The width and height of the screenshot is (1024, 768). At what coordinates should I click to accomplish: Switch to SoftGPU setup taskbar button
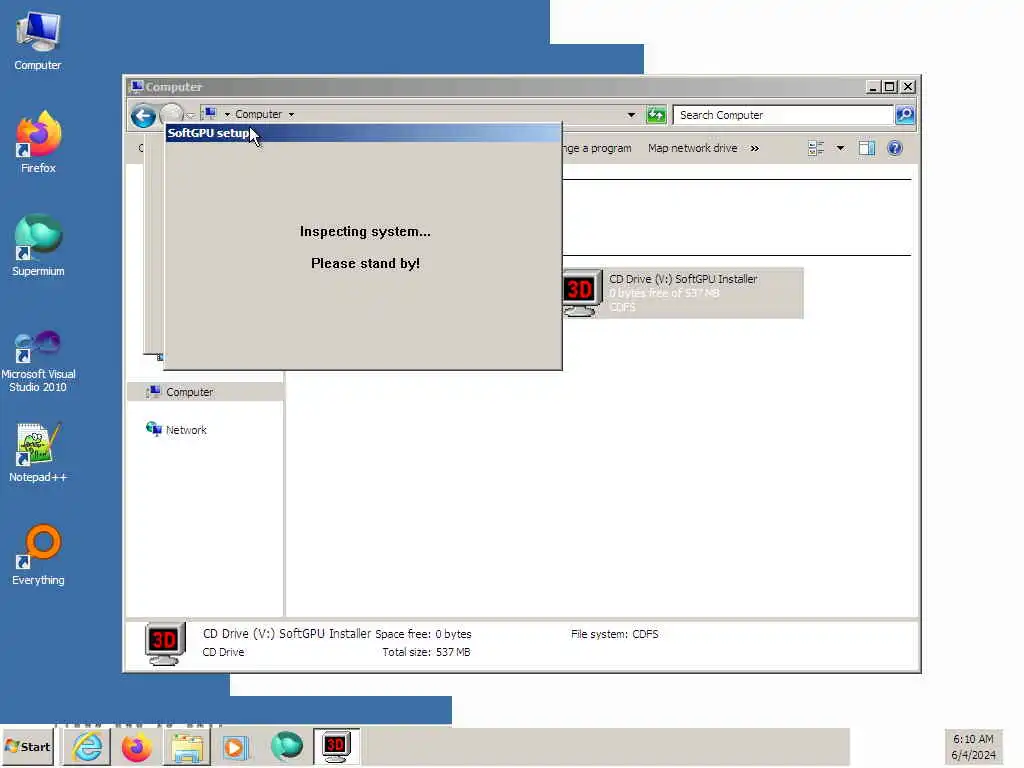(x=336, y=746)
